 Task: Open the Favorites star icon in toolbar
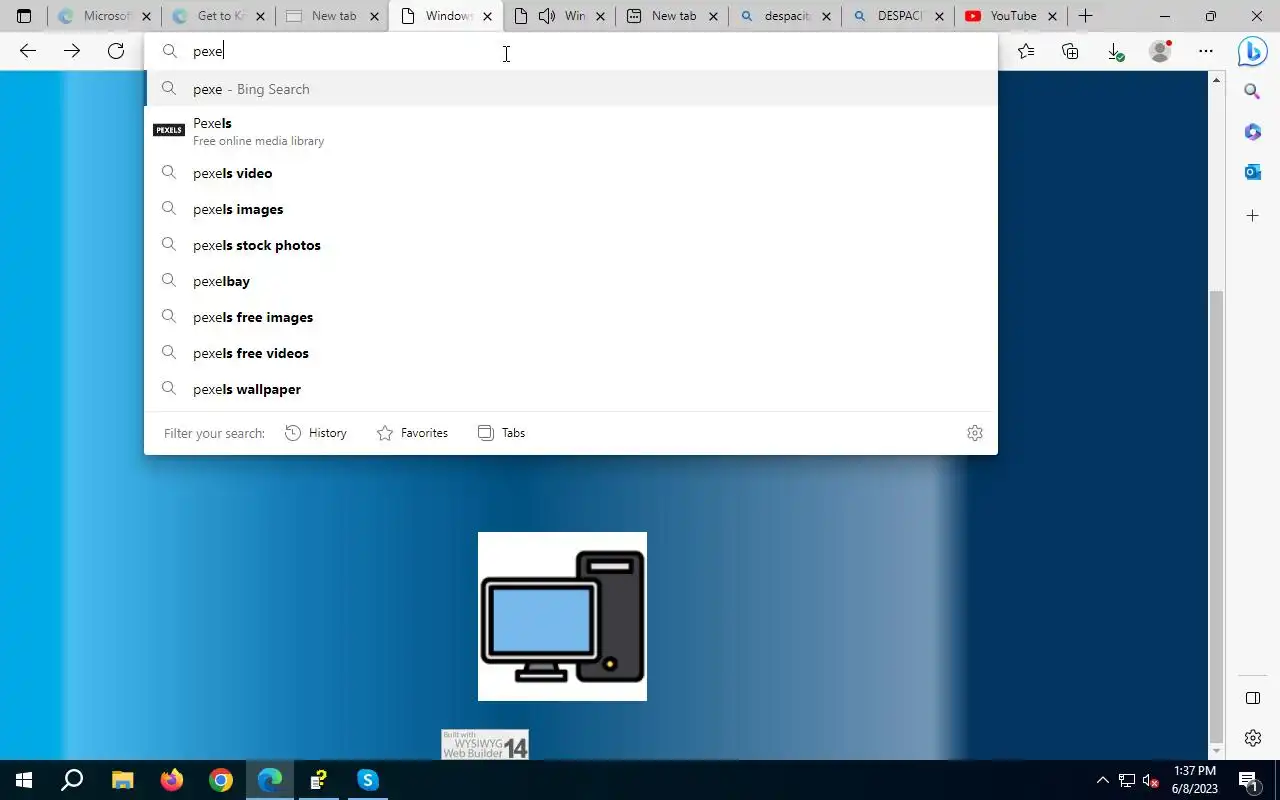coord(1026,51)
